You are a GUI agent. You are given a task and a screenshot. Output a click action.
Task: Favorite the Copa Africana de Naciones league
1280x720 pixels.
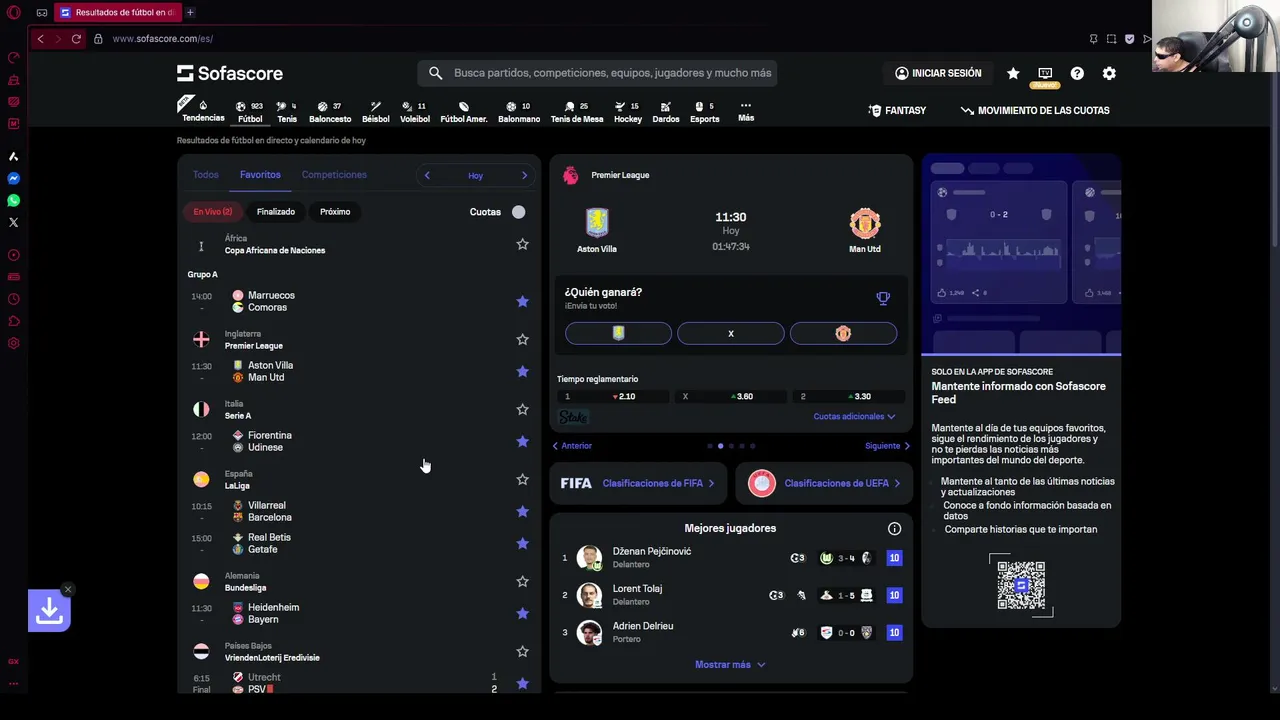click(x=522, y=244)
